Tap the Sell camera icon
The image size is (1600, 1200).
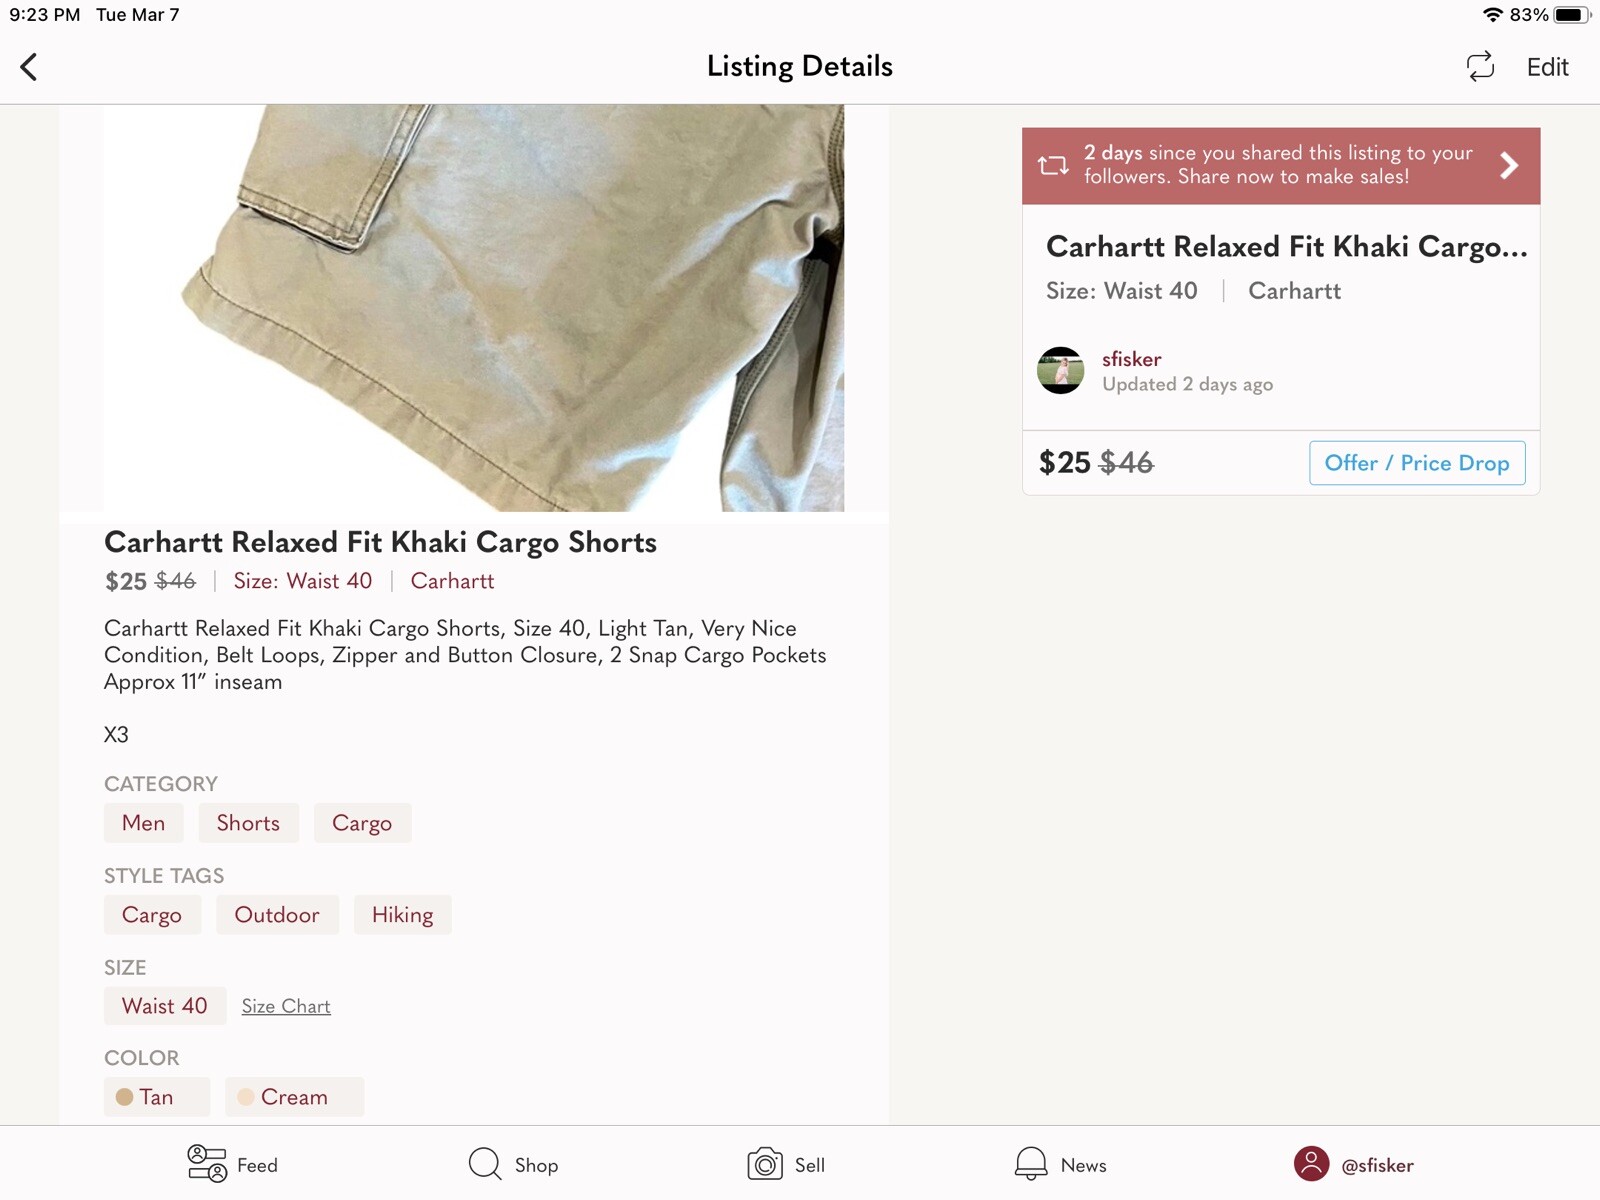point(765,1164)
